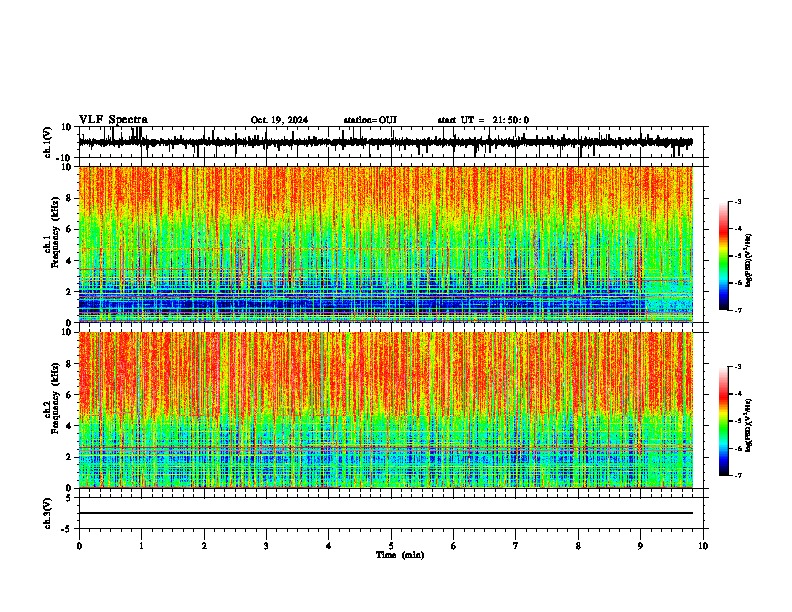
Task: Click the time axis tick label '0'
Action: pos(79,546)
